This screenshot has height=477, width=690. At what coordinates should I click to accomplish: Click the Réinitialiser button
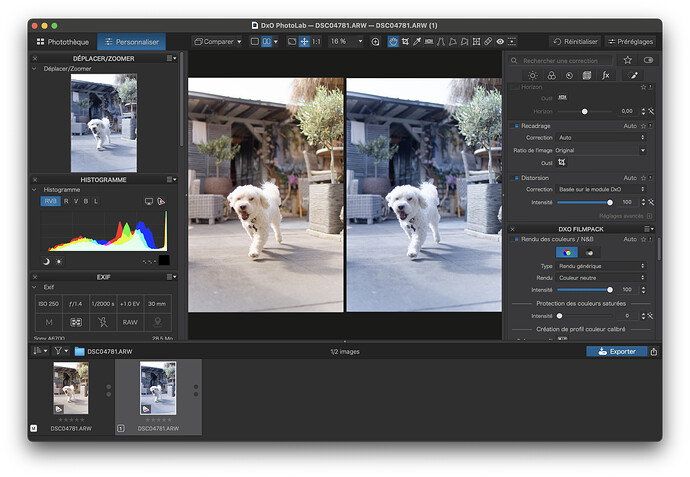click(x=575, y=41)
